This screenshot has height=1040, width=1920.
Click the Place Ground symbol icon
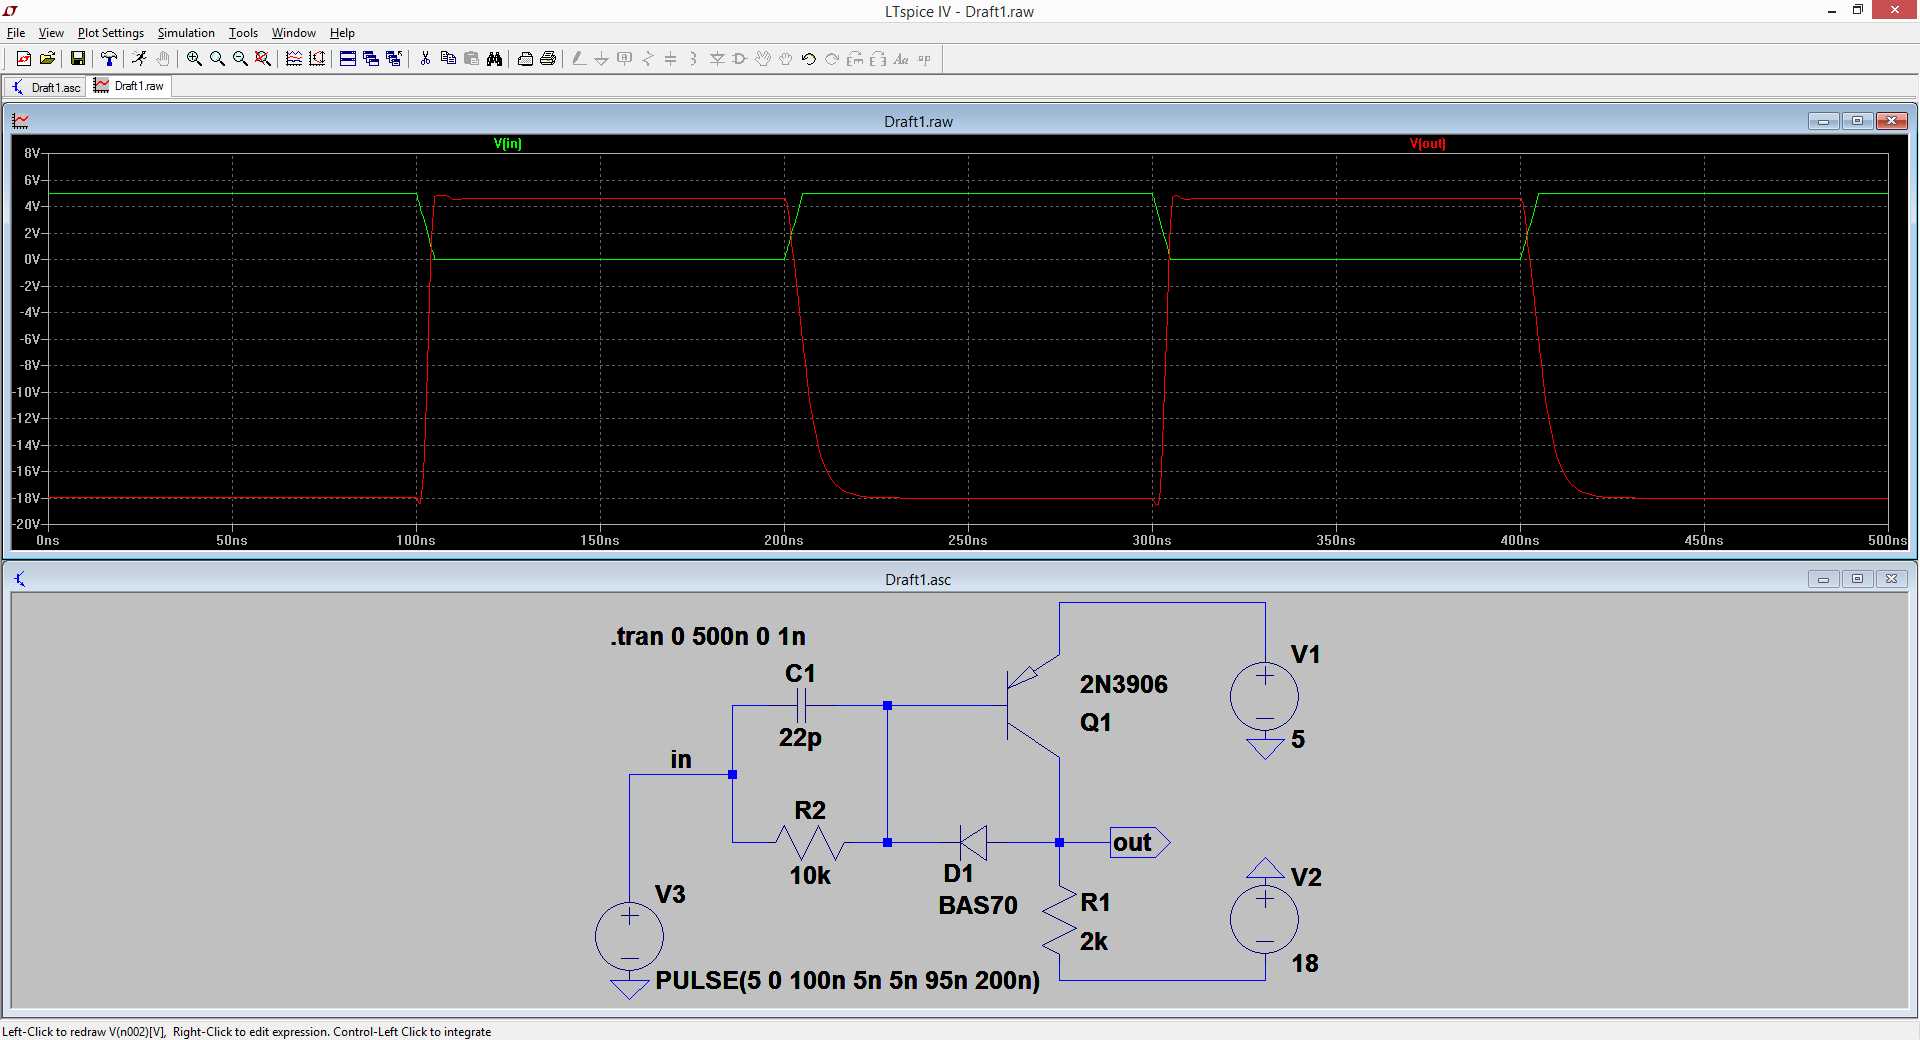click(x=602, y=59)
